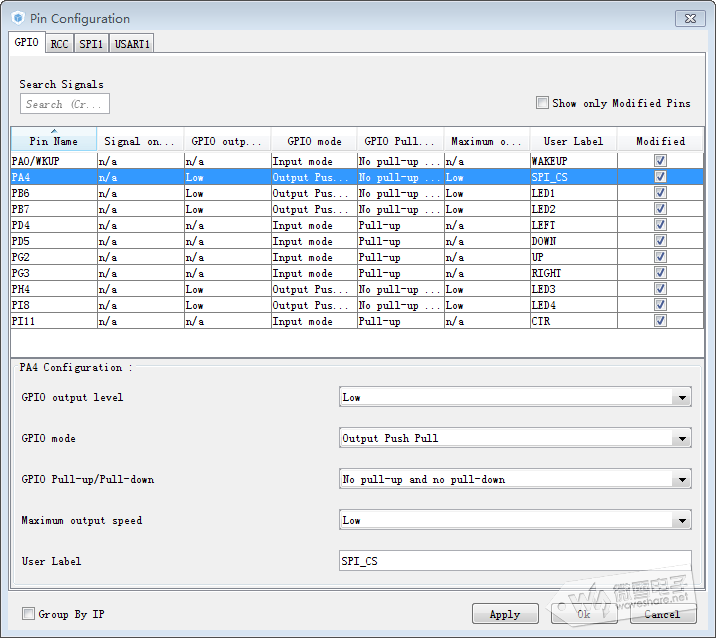Edit the User Label text field
Image resolution: width=716 pixels, height=638 pixels.
514,561
